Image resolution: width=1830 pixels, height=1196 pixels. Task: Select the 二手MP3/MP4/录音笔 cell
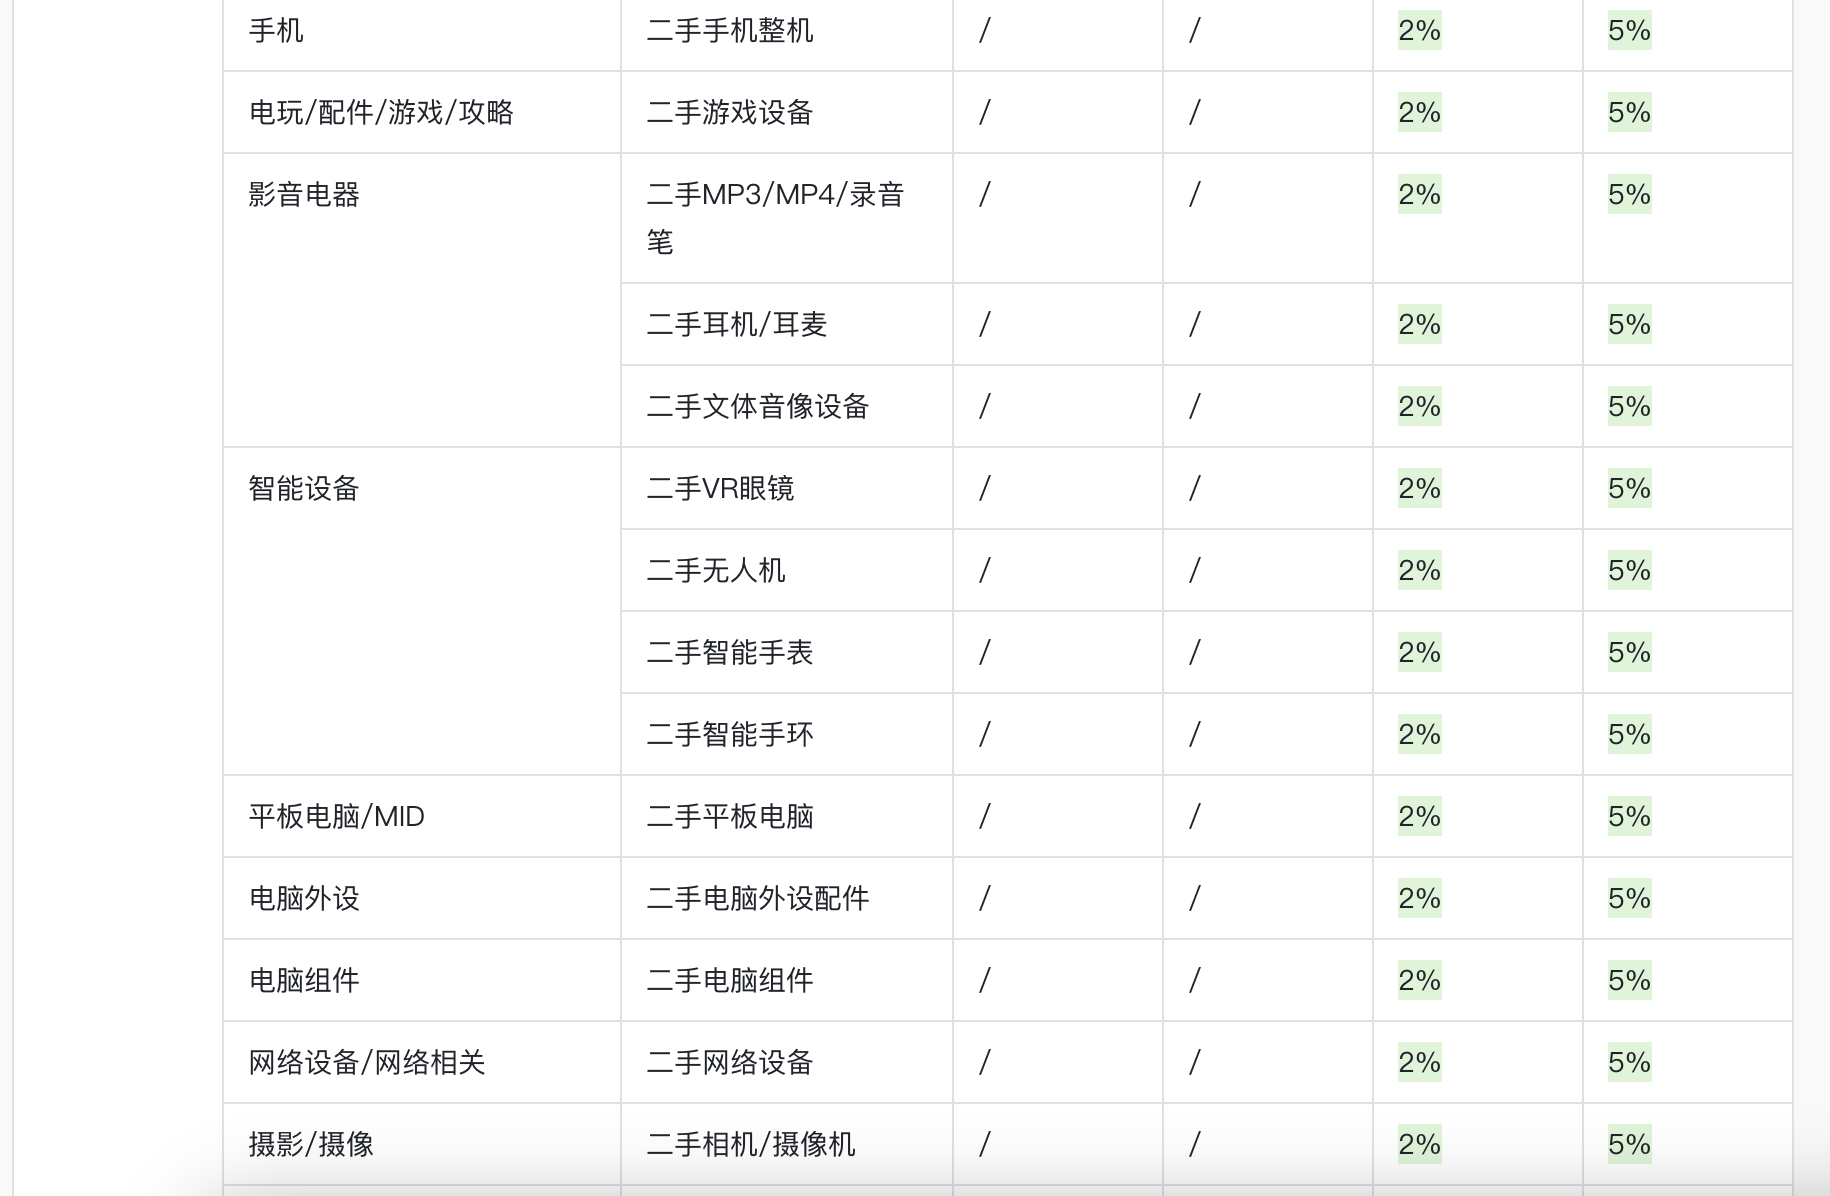pos(775,217)
